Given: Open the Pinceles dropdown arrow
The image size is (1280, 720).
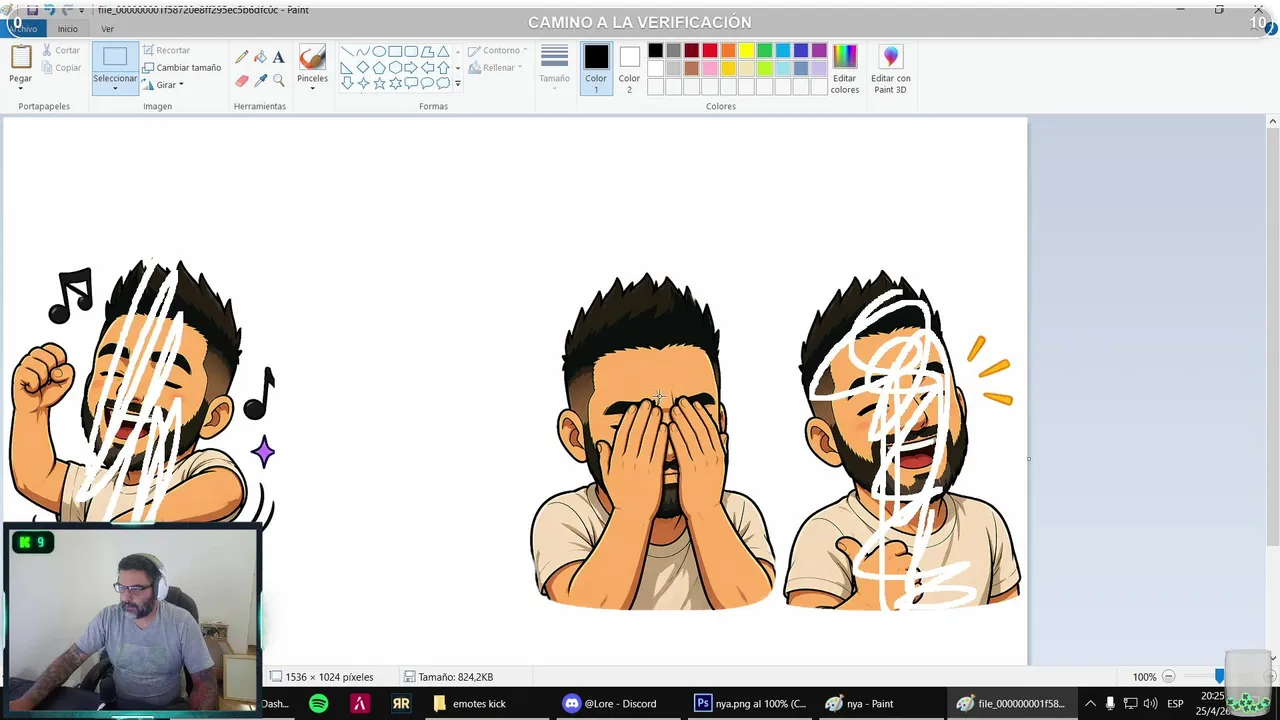Looking at the screenshot, I should pos(312,88).
